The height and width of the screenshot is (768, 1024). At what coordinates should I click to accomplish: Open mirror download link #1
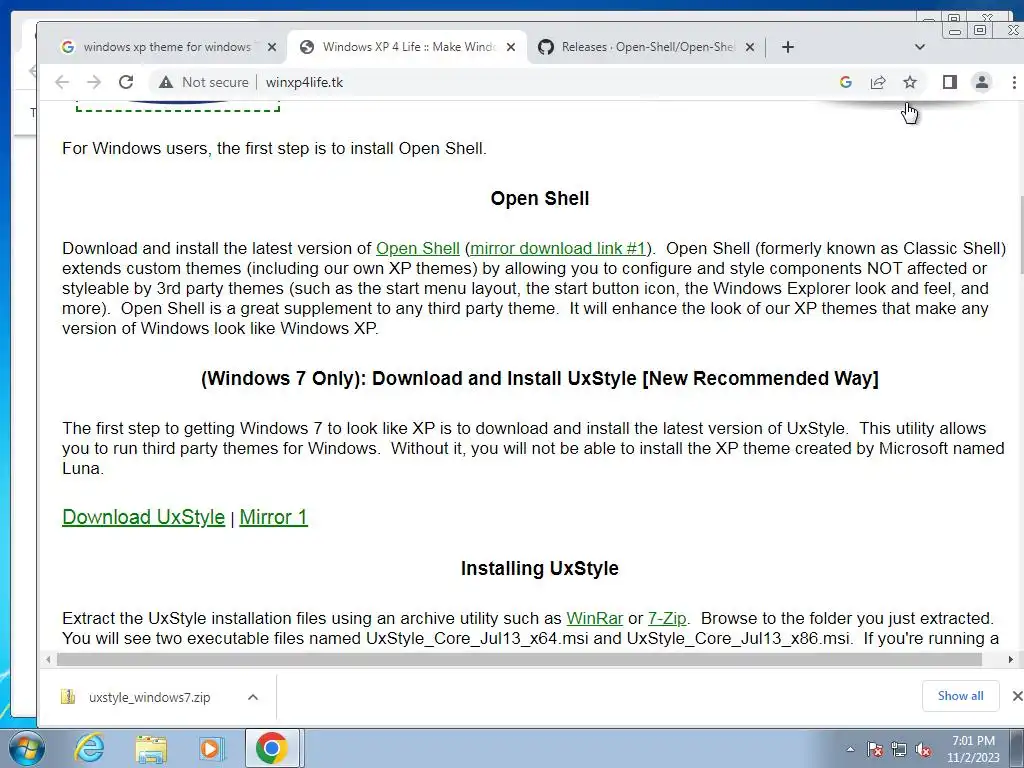(558, 249)
